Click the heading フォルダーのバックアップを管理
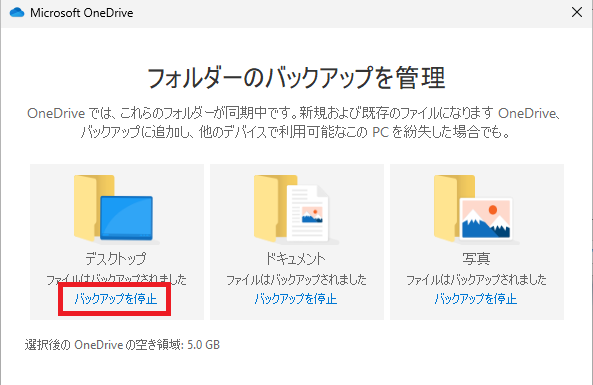Screen dimensions: 593x385 296,78
